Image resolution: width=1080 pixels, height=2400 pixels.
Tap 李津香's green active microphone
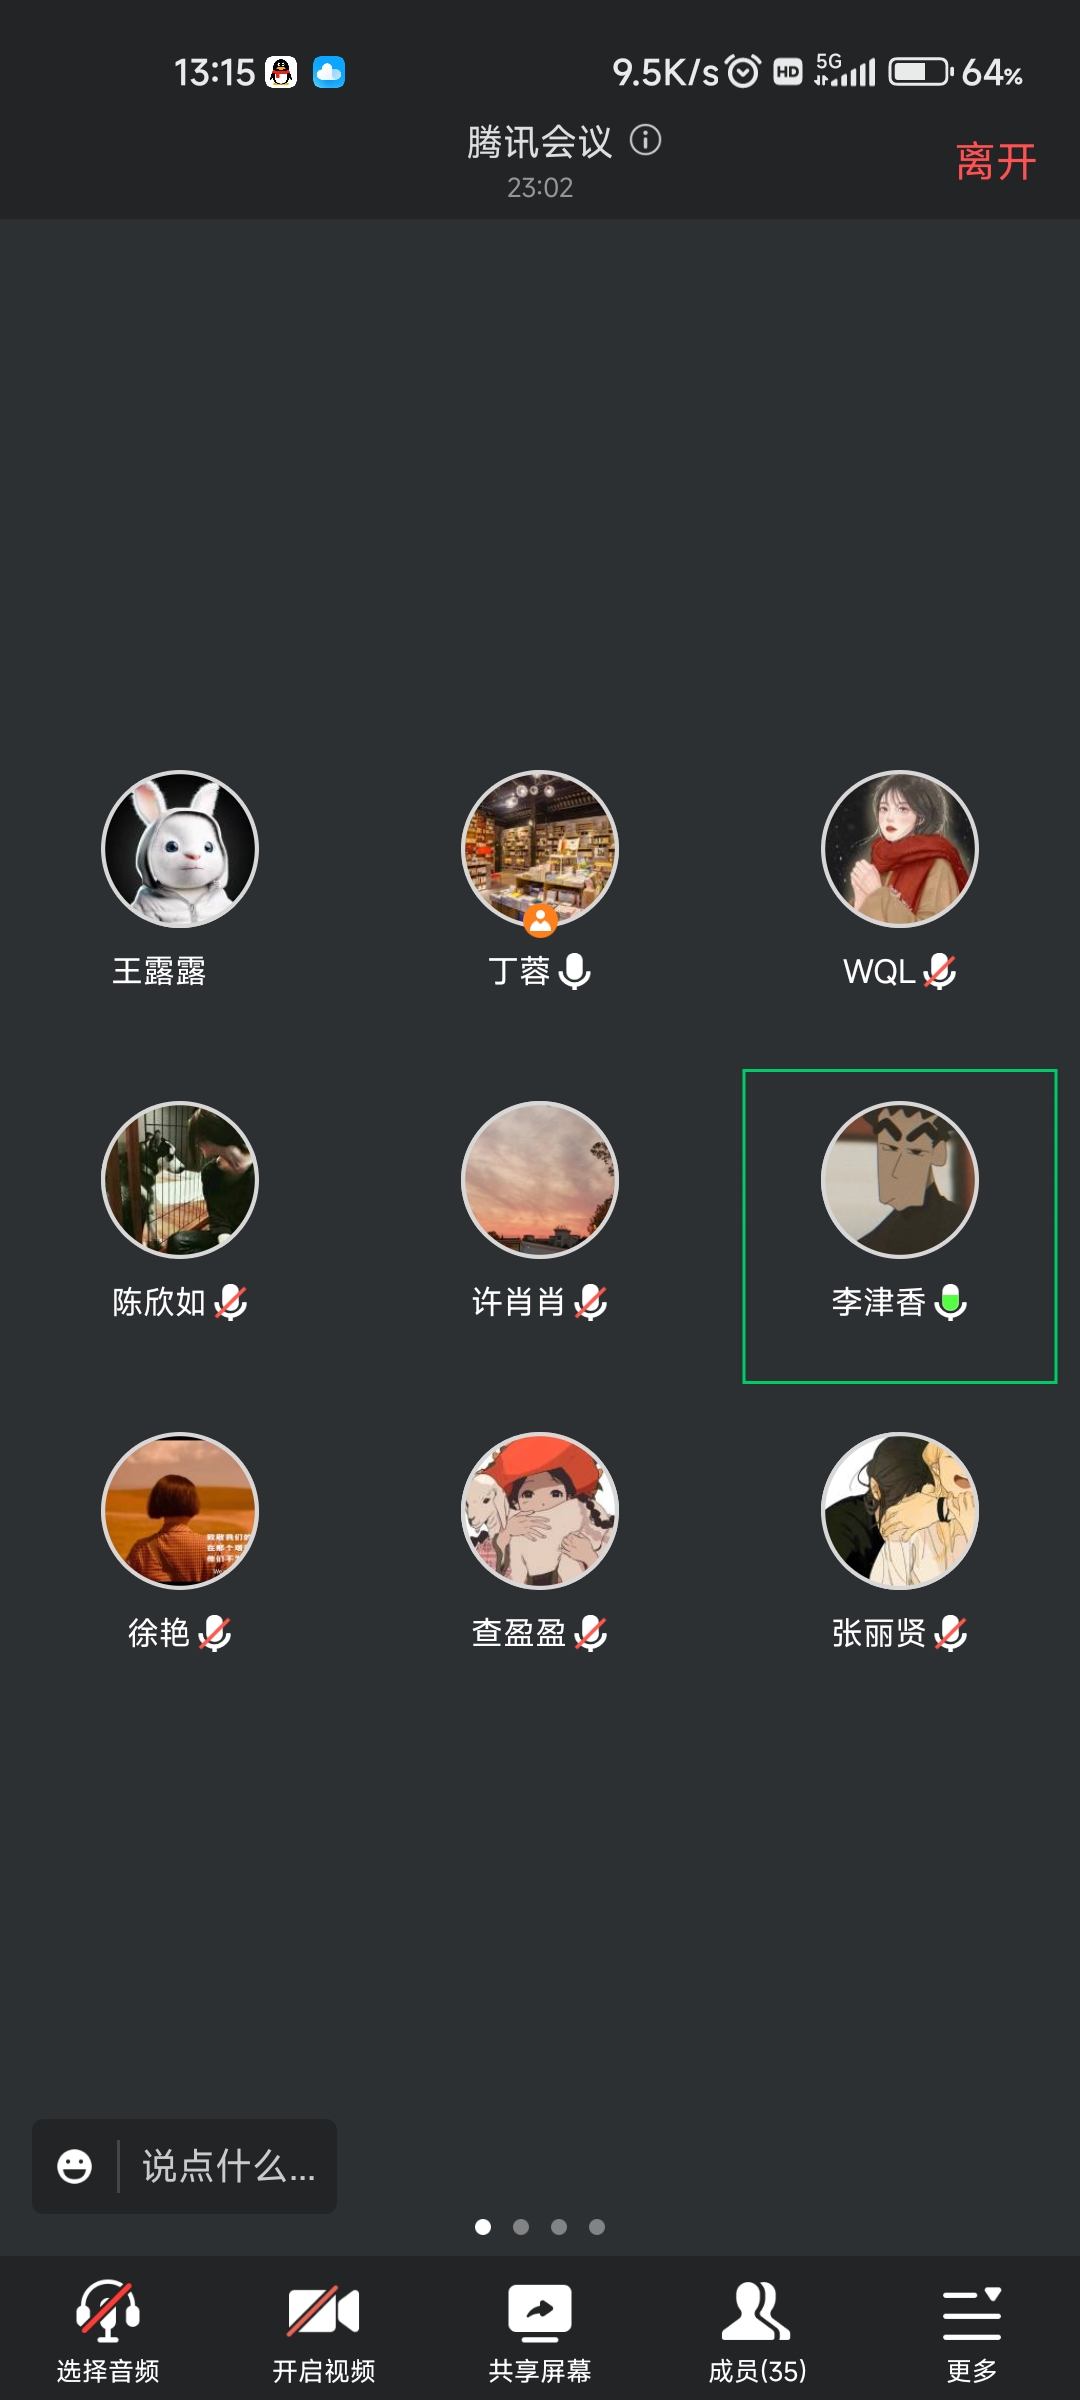click(951, 1302)
